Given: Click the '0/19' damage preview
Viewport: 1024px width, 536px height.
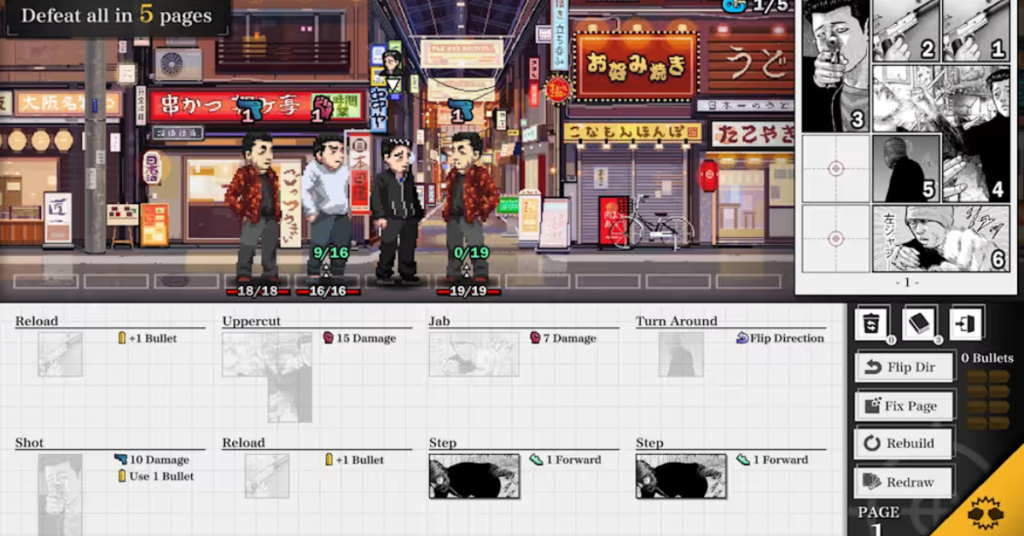Looking at the screenshot, I should (x=471, y=253).
